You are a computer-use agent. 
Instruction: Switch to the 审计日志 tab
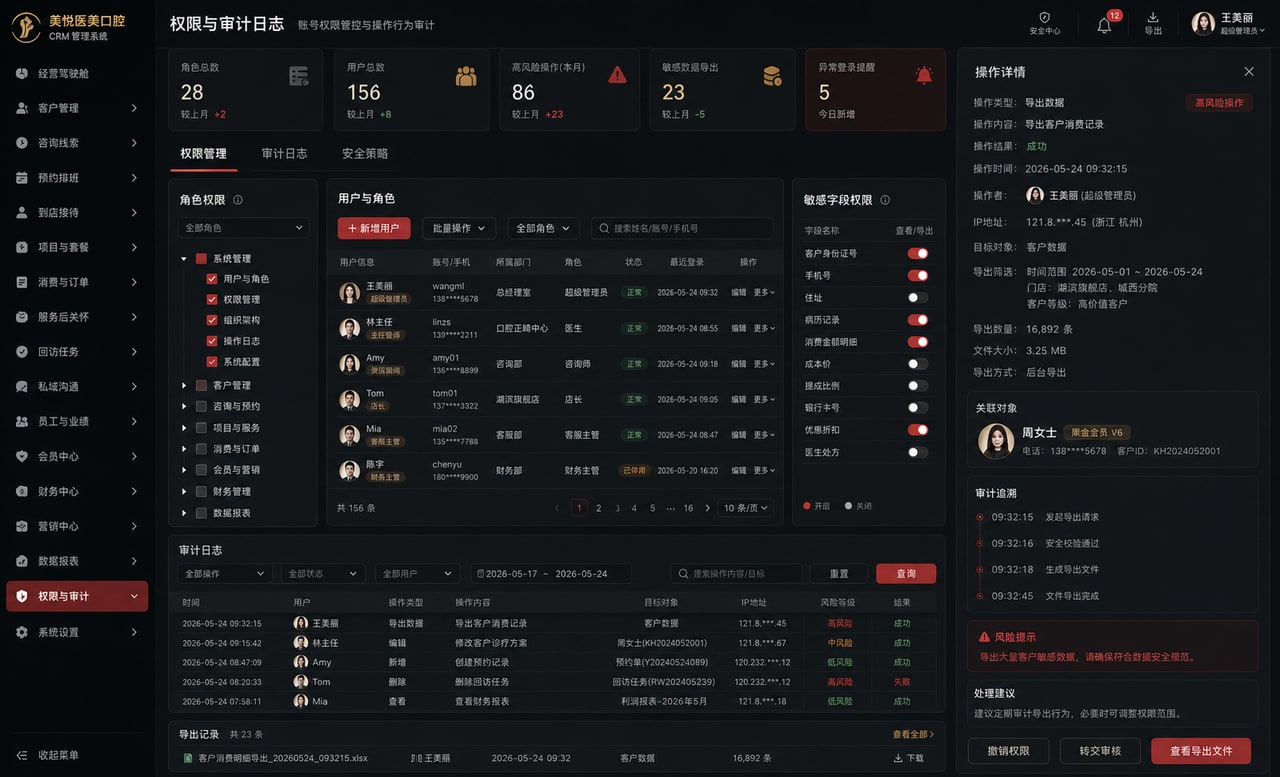[284, 154]
